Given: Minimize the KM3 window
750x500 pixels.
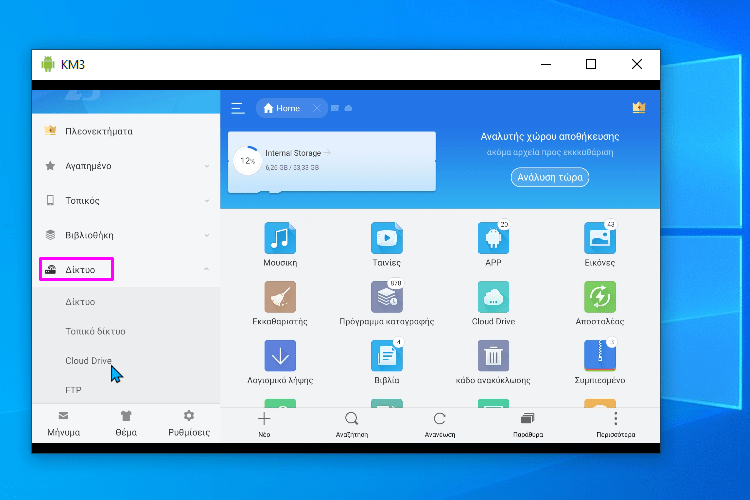Looking at the screenshot, I should coord(546,64).
